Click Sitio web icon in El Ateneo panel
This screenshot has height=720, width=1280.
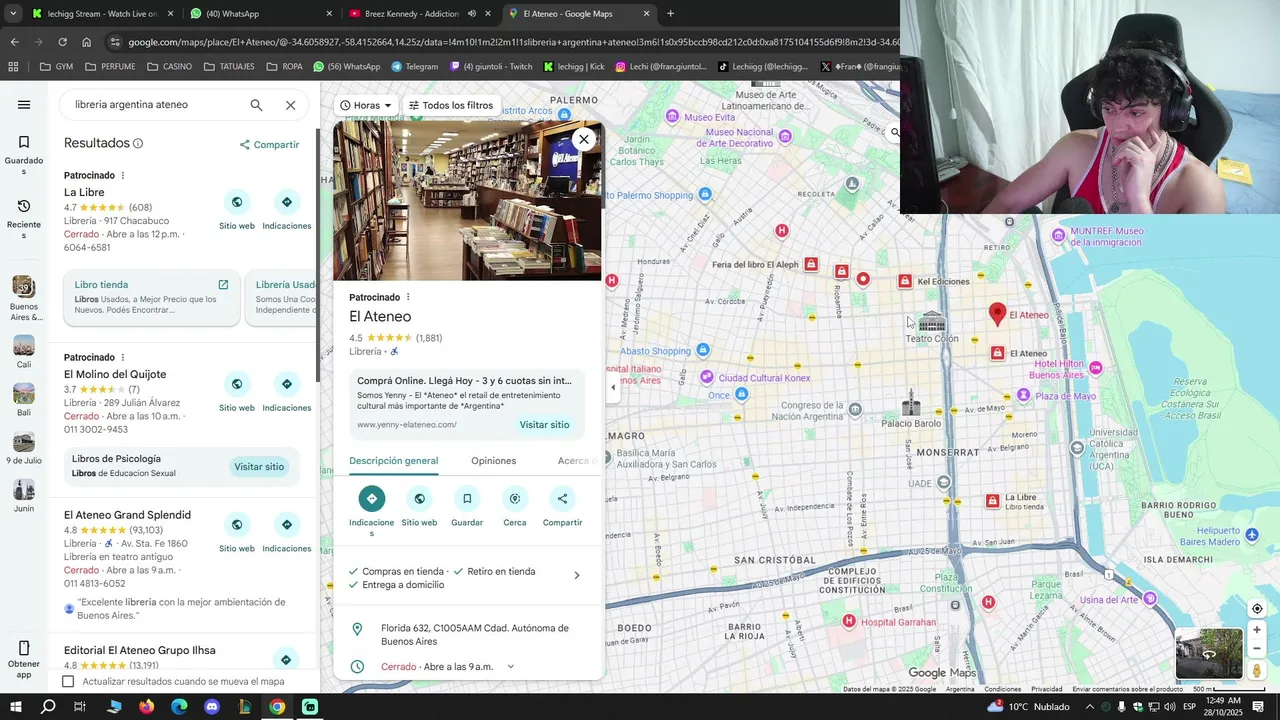419,498
